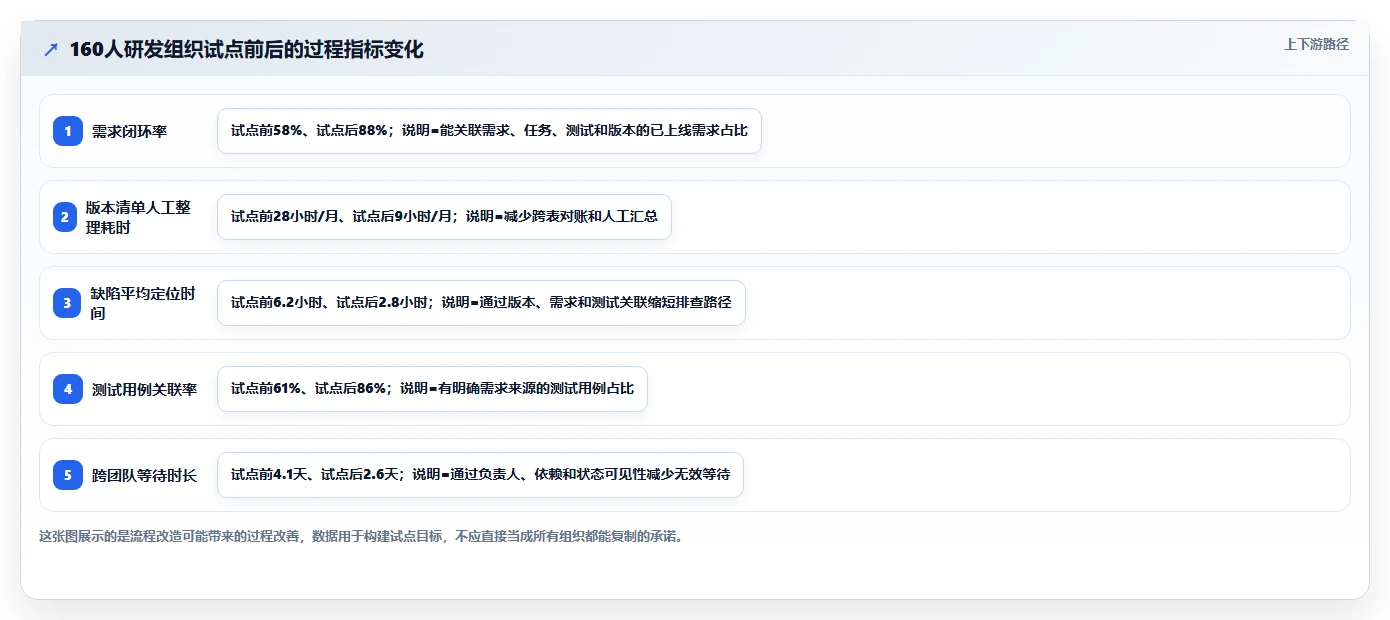1390x620 pixels.
Task: Click the 版本清单人工整理耗时 label
Action: click(138, 217)
